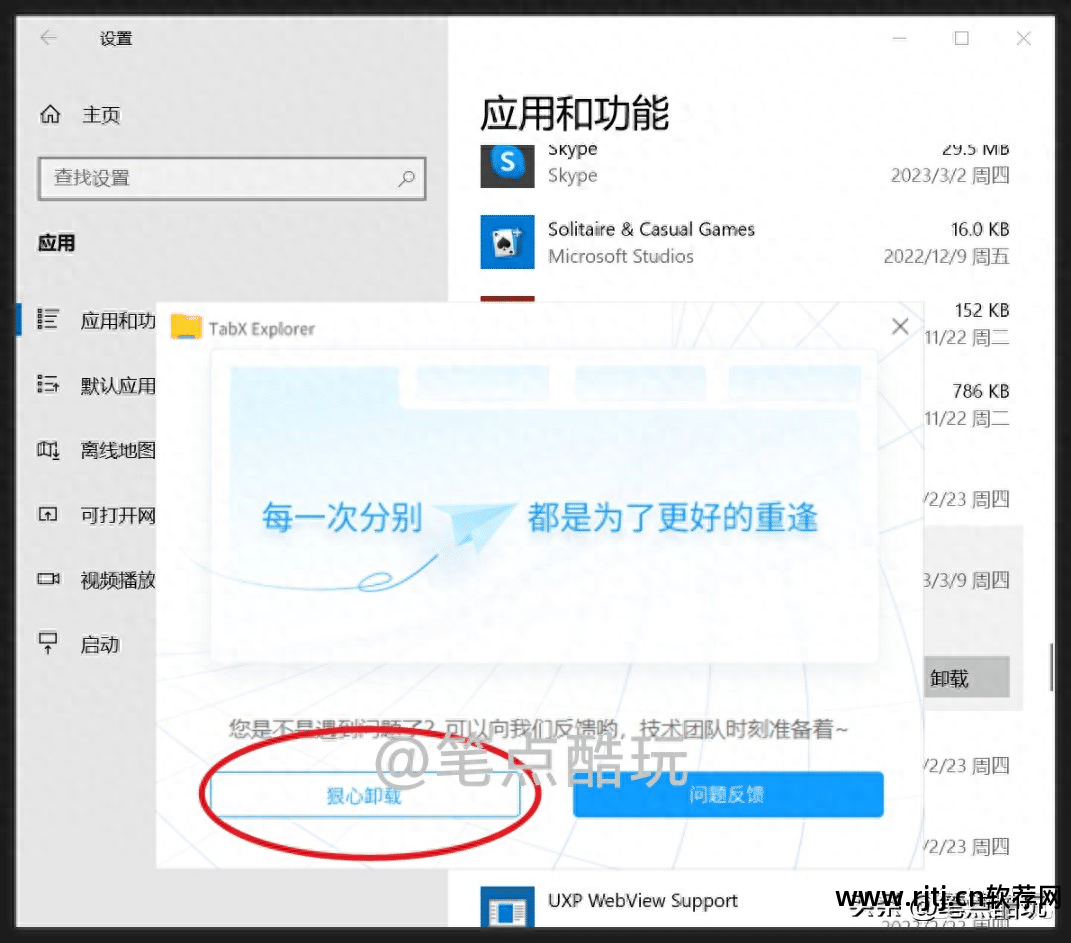The width and height of the screenshot is (1071, 943).
Task: Click the 狠心卸载 uninstall button
Action: pos(365,794)
